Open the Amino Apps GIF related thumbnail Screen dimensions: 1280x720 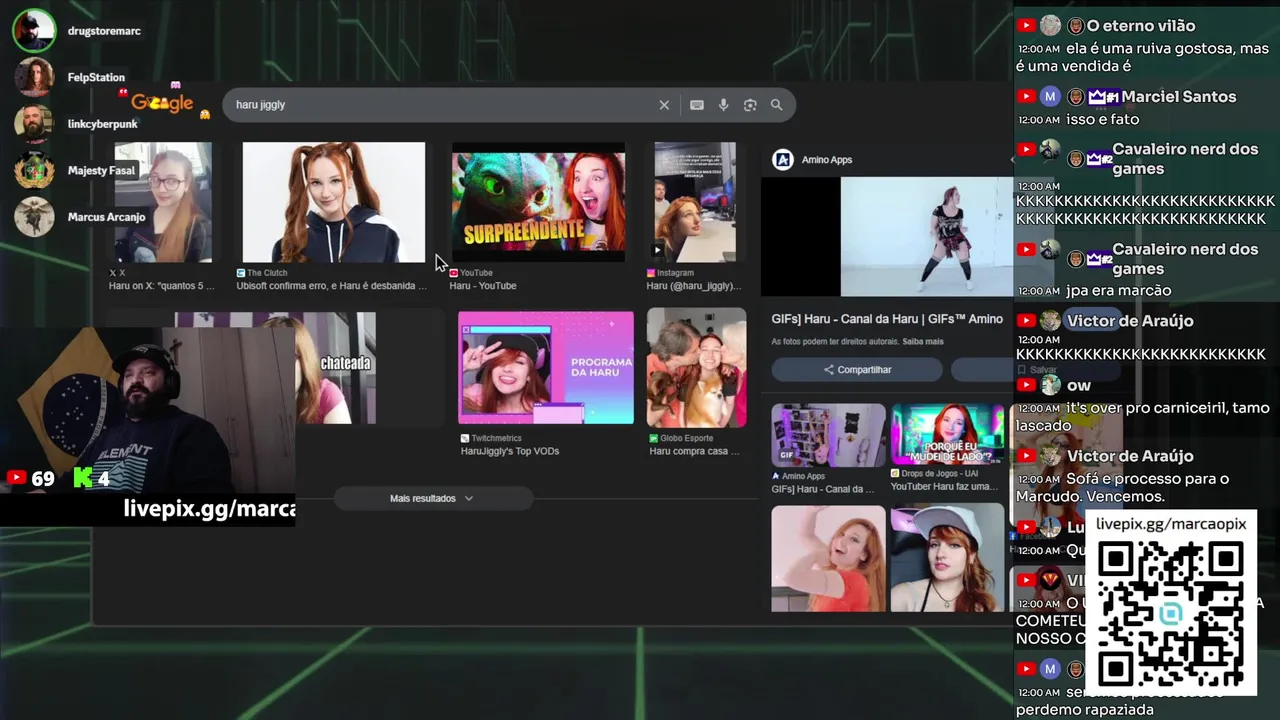click(828, 435)
